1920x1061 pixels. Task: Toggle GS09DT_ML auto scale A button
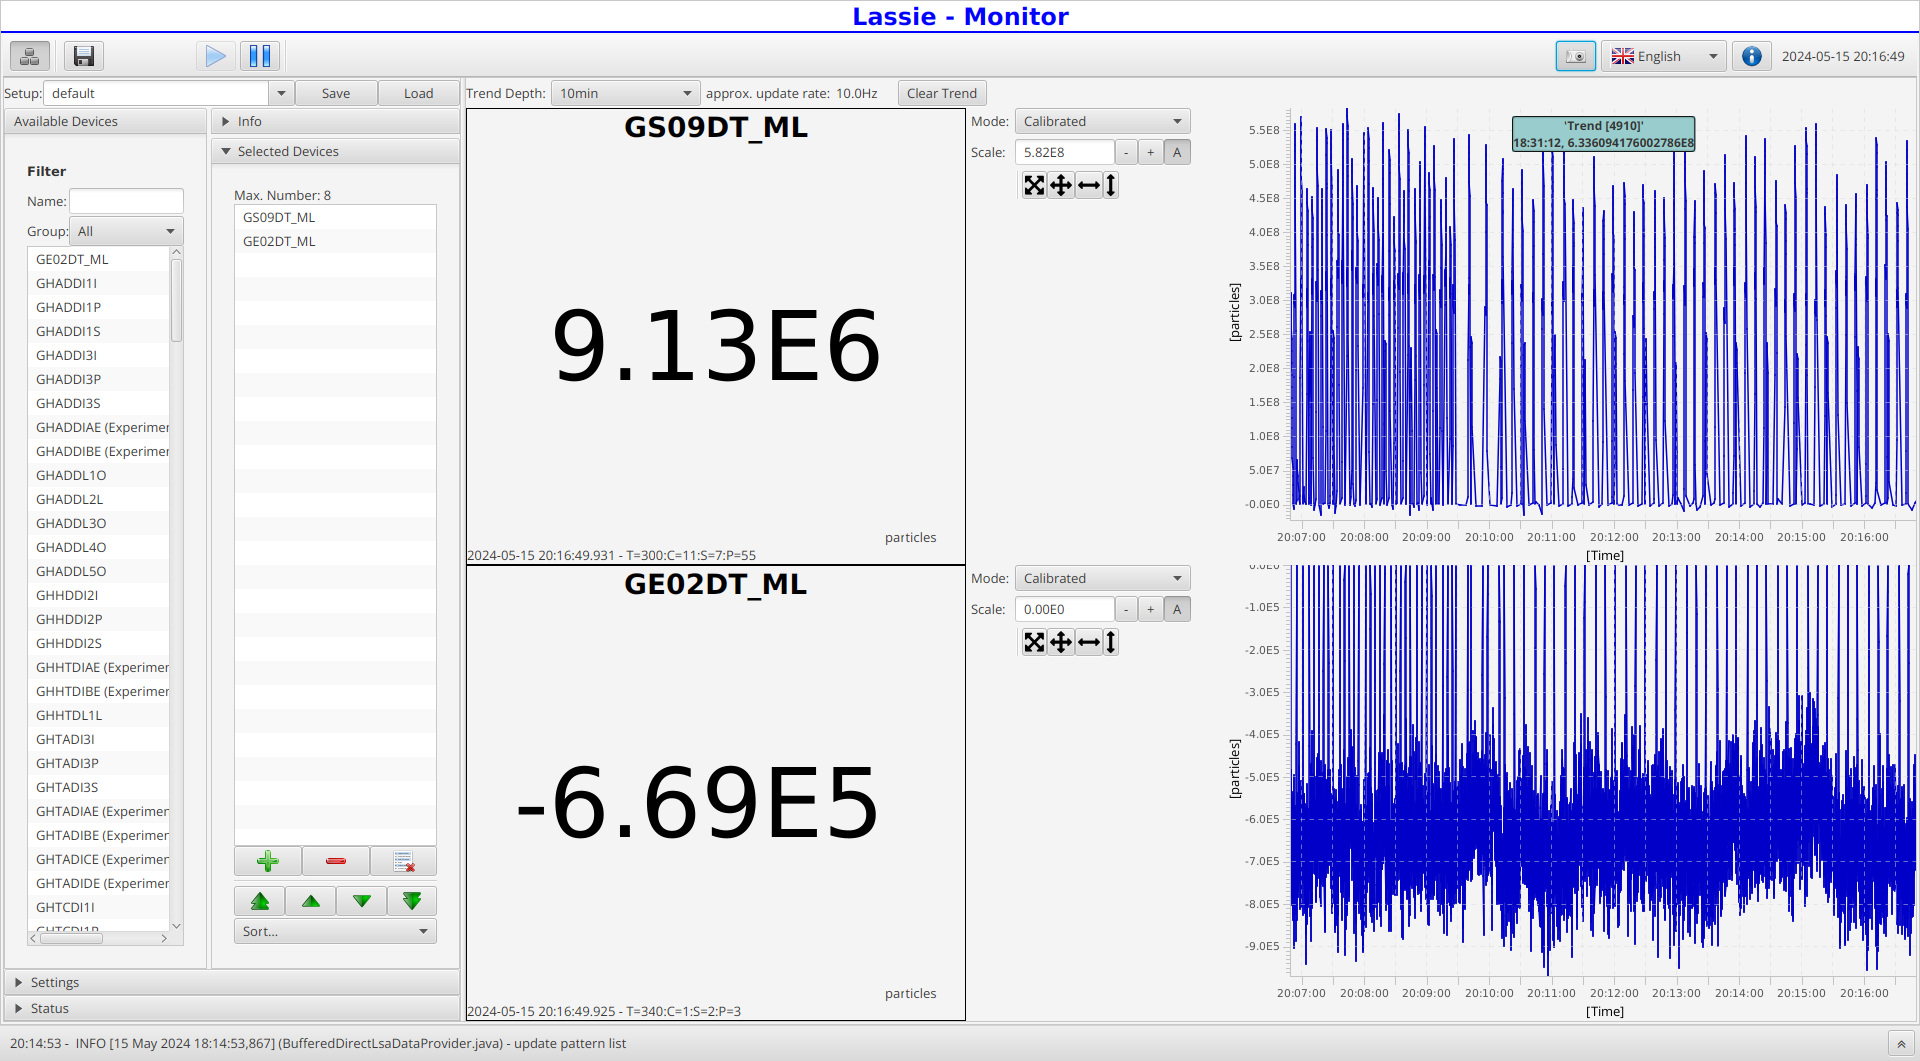(x=1177, y=152)
